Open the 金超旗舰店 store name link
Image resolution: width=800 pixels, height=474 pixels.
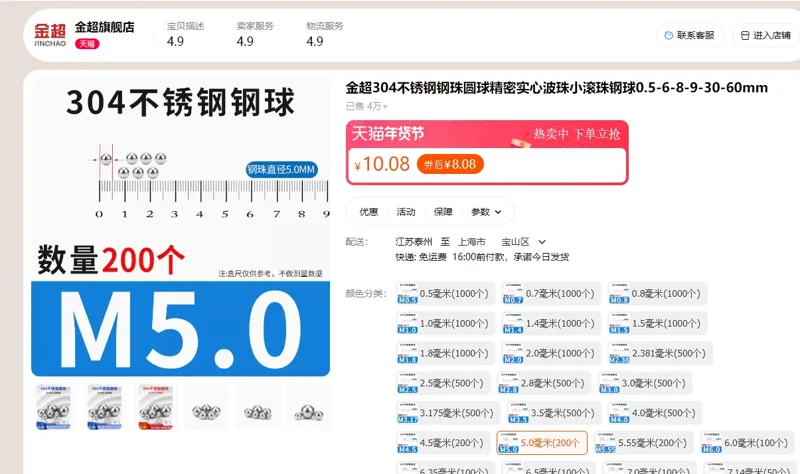click(105, 27)
